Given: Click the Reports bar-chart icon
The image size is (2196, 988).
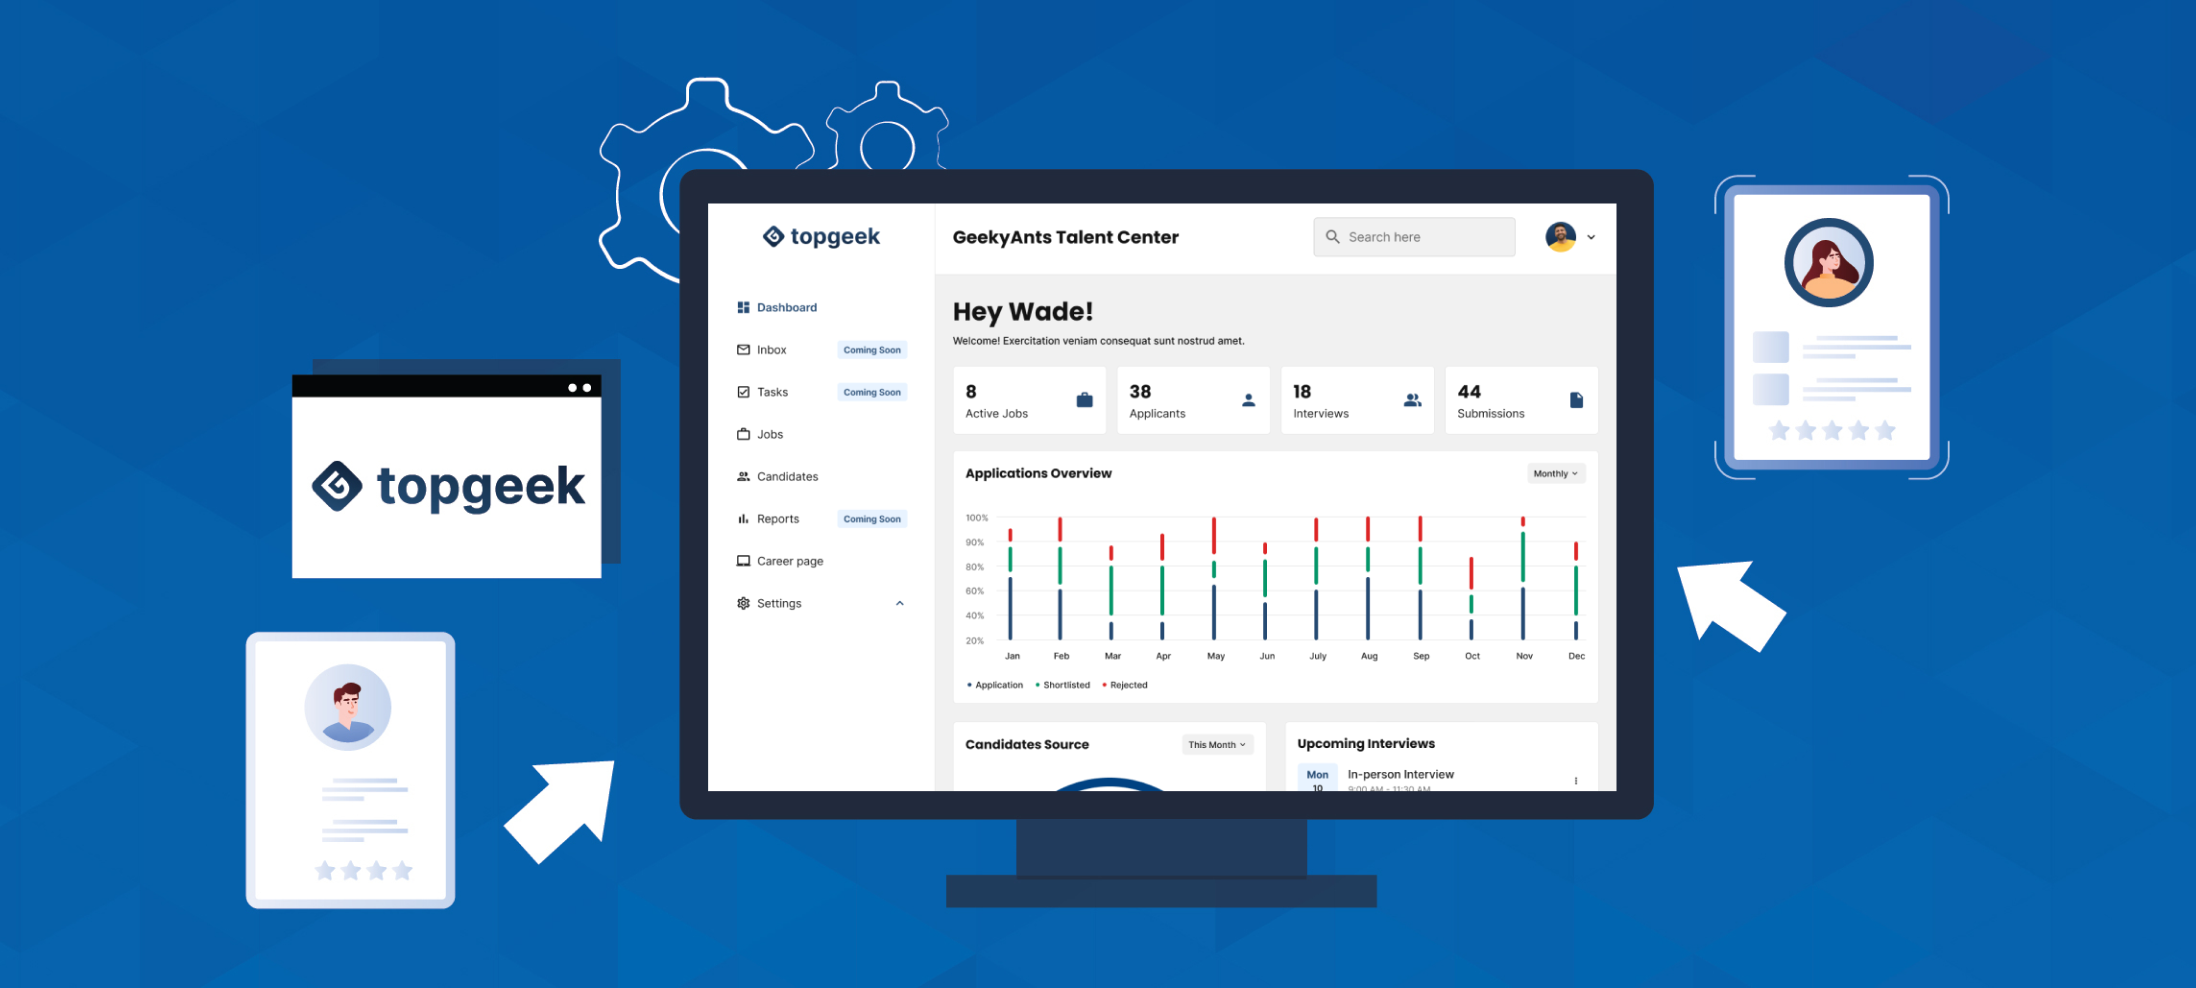Looking at the screenshot, I should (x=742, y=518).
